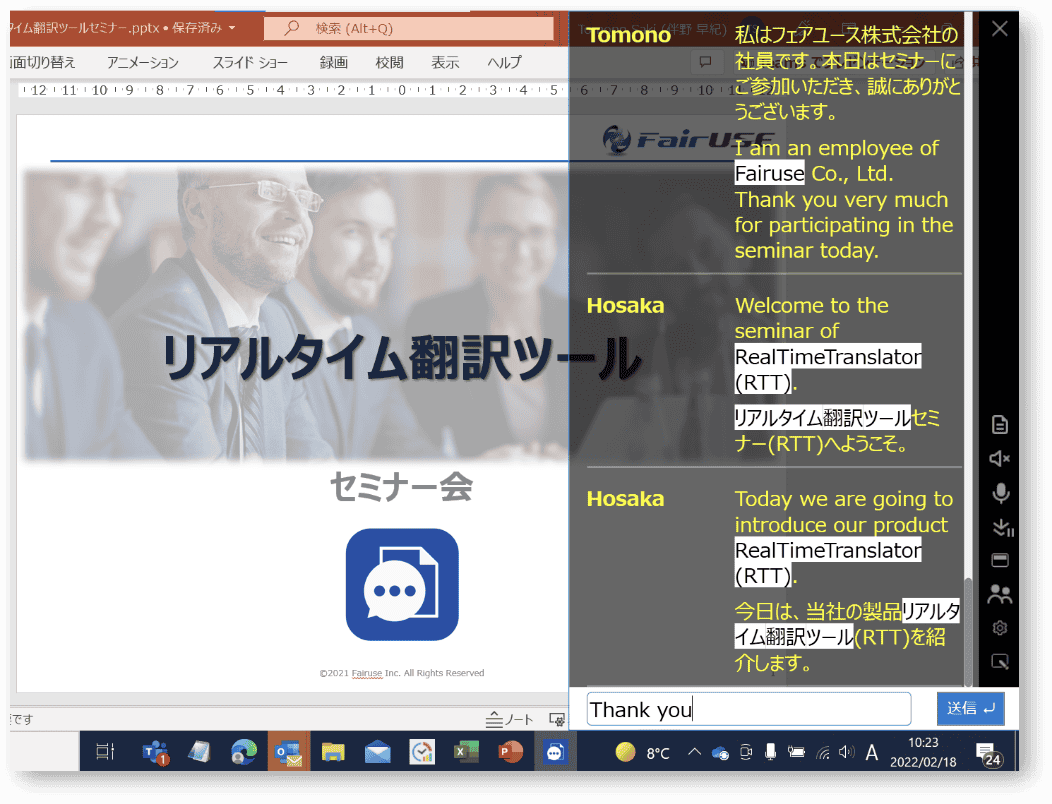The width and height of the screenshot is (1052, 804).
Task: Open PowerPoint from the taskbar
Action: click(511, 752)
